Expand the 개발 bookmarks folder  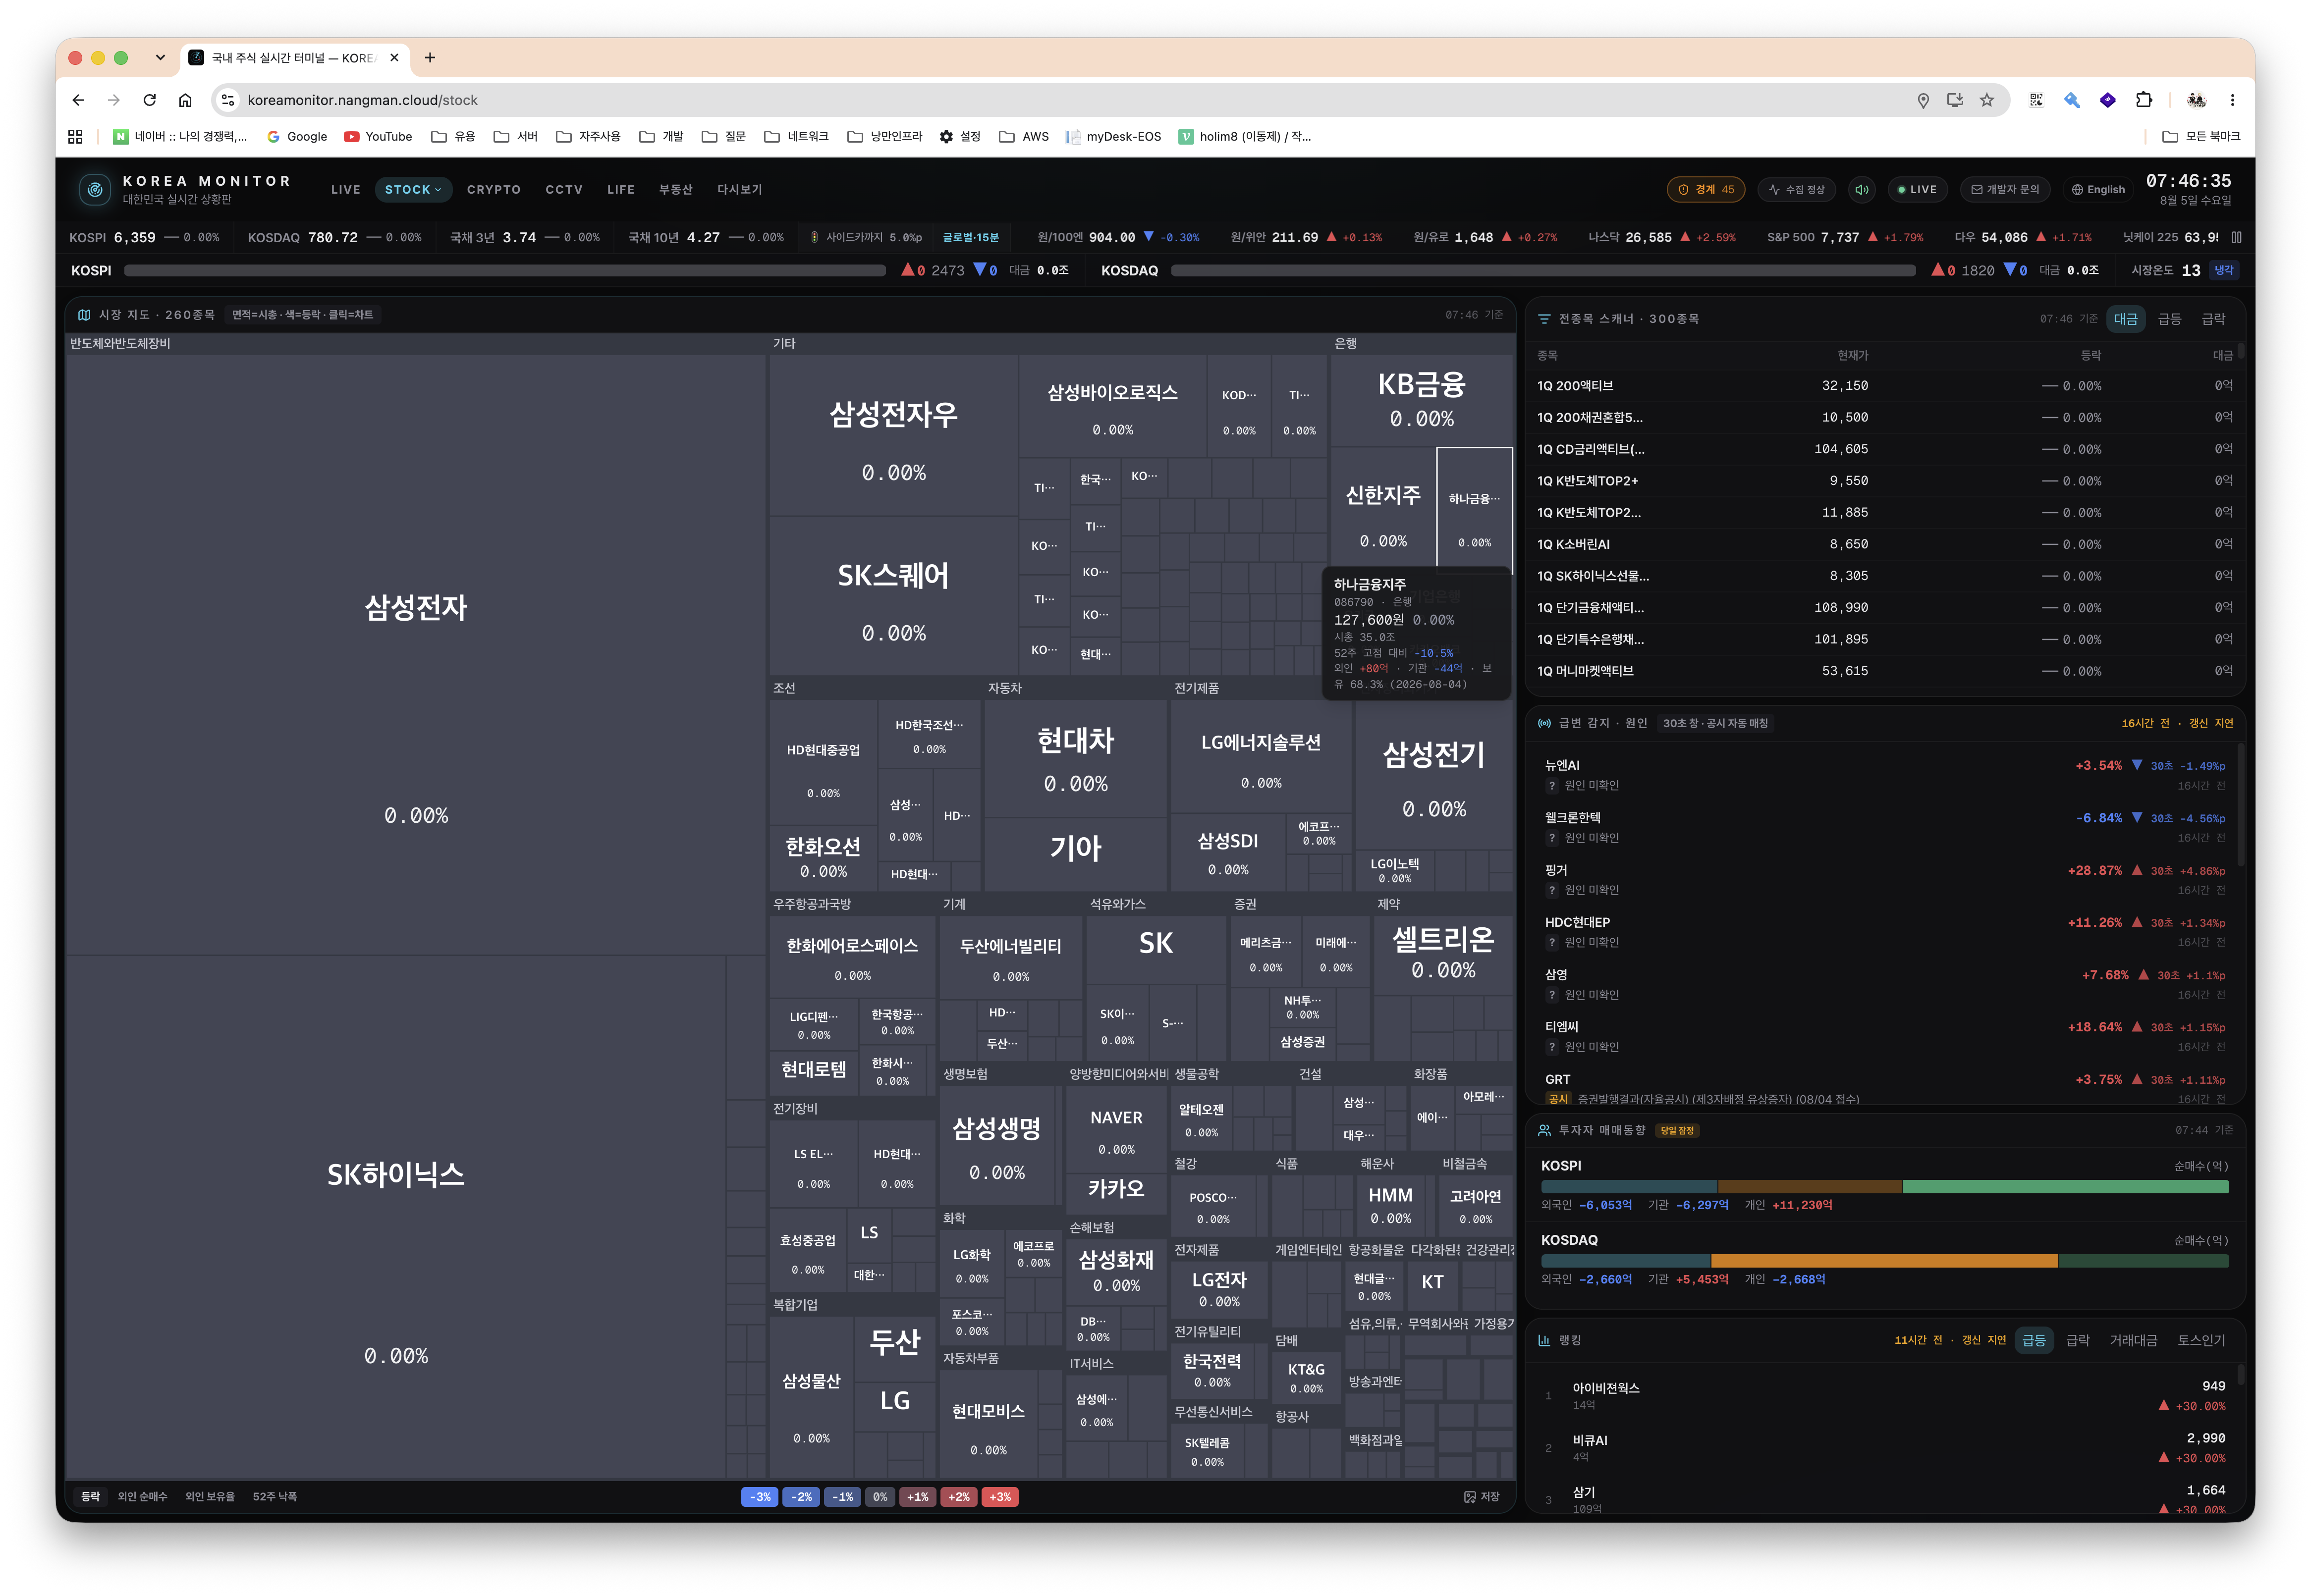click(662, 136)
